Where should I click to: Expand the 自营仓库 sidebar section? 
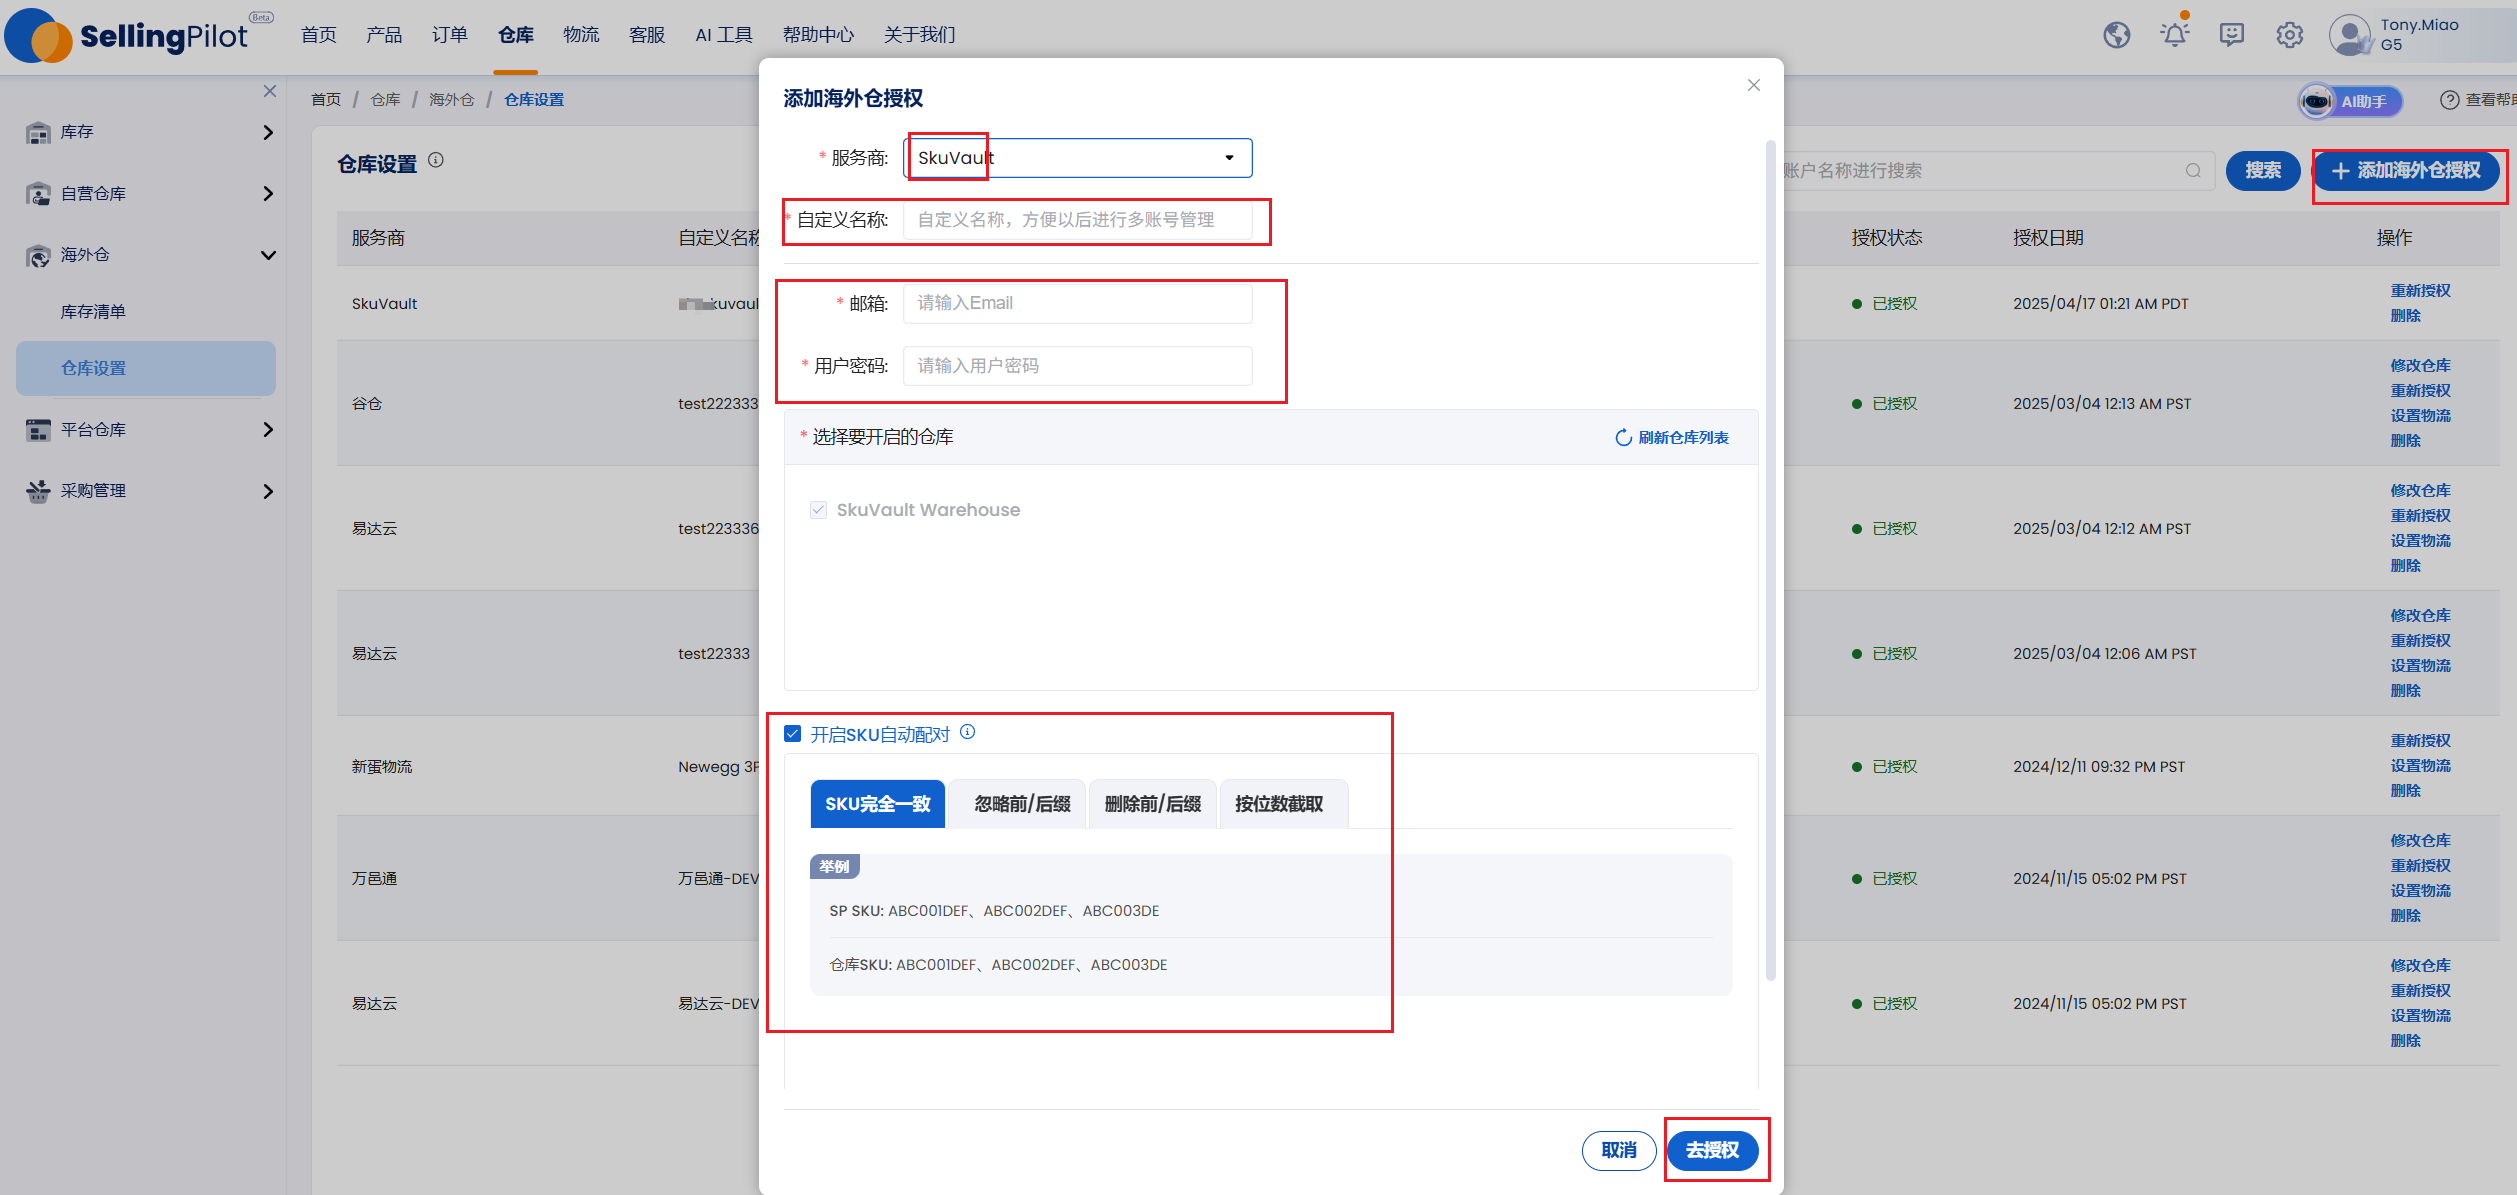(x=267, y=194)
